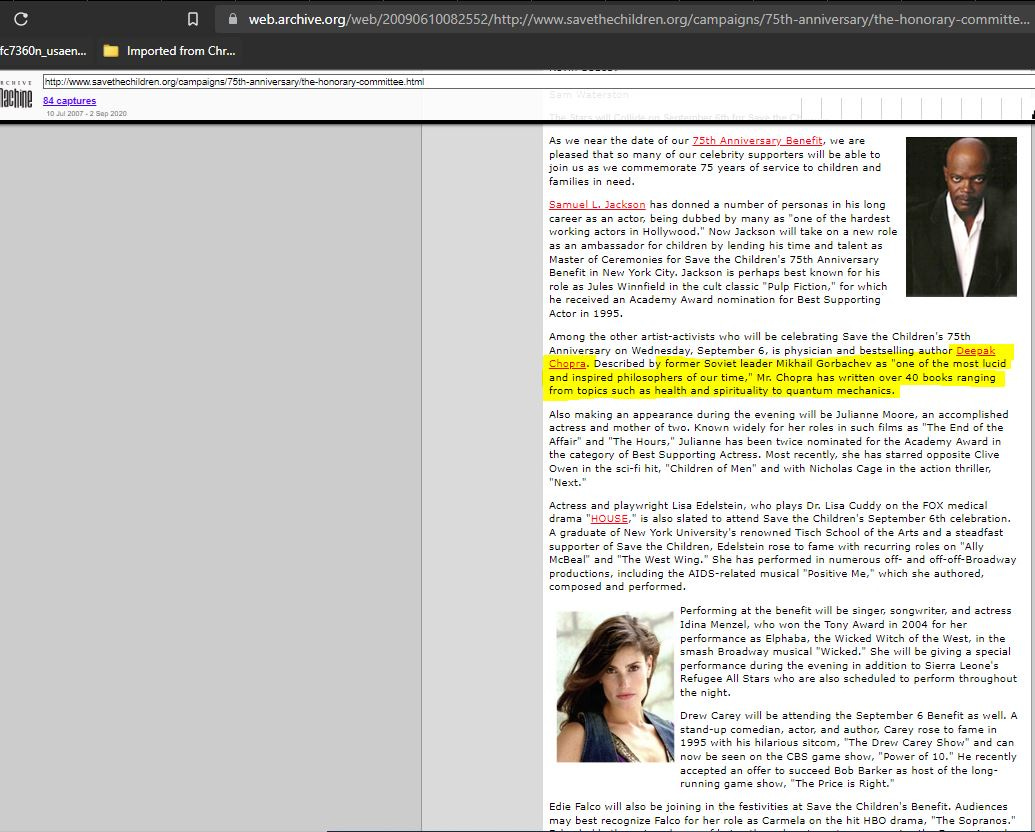Select the browser address bar URL
The width and height of the screenshot is (1035, 832).
pos(638,19)
